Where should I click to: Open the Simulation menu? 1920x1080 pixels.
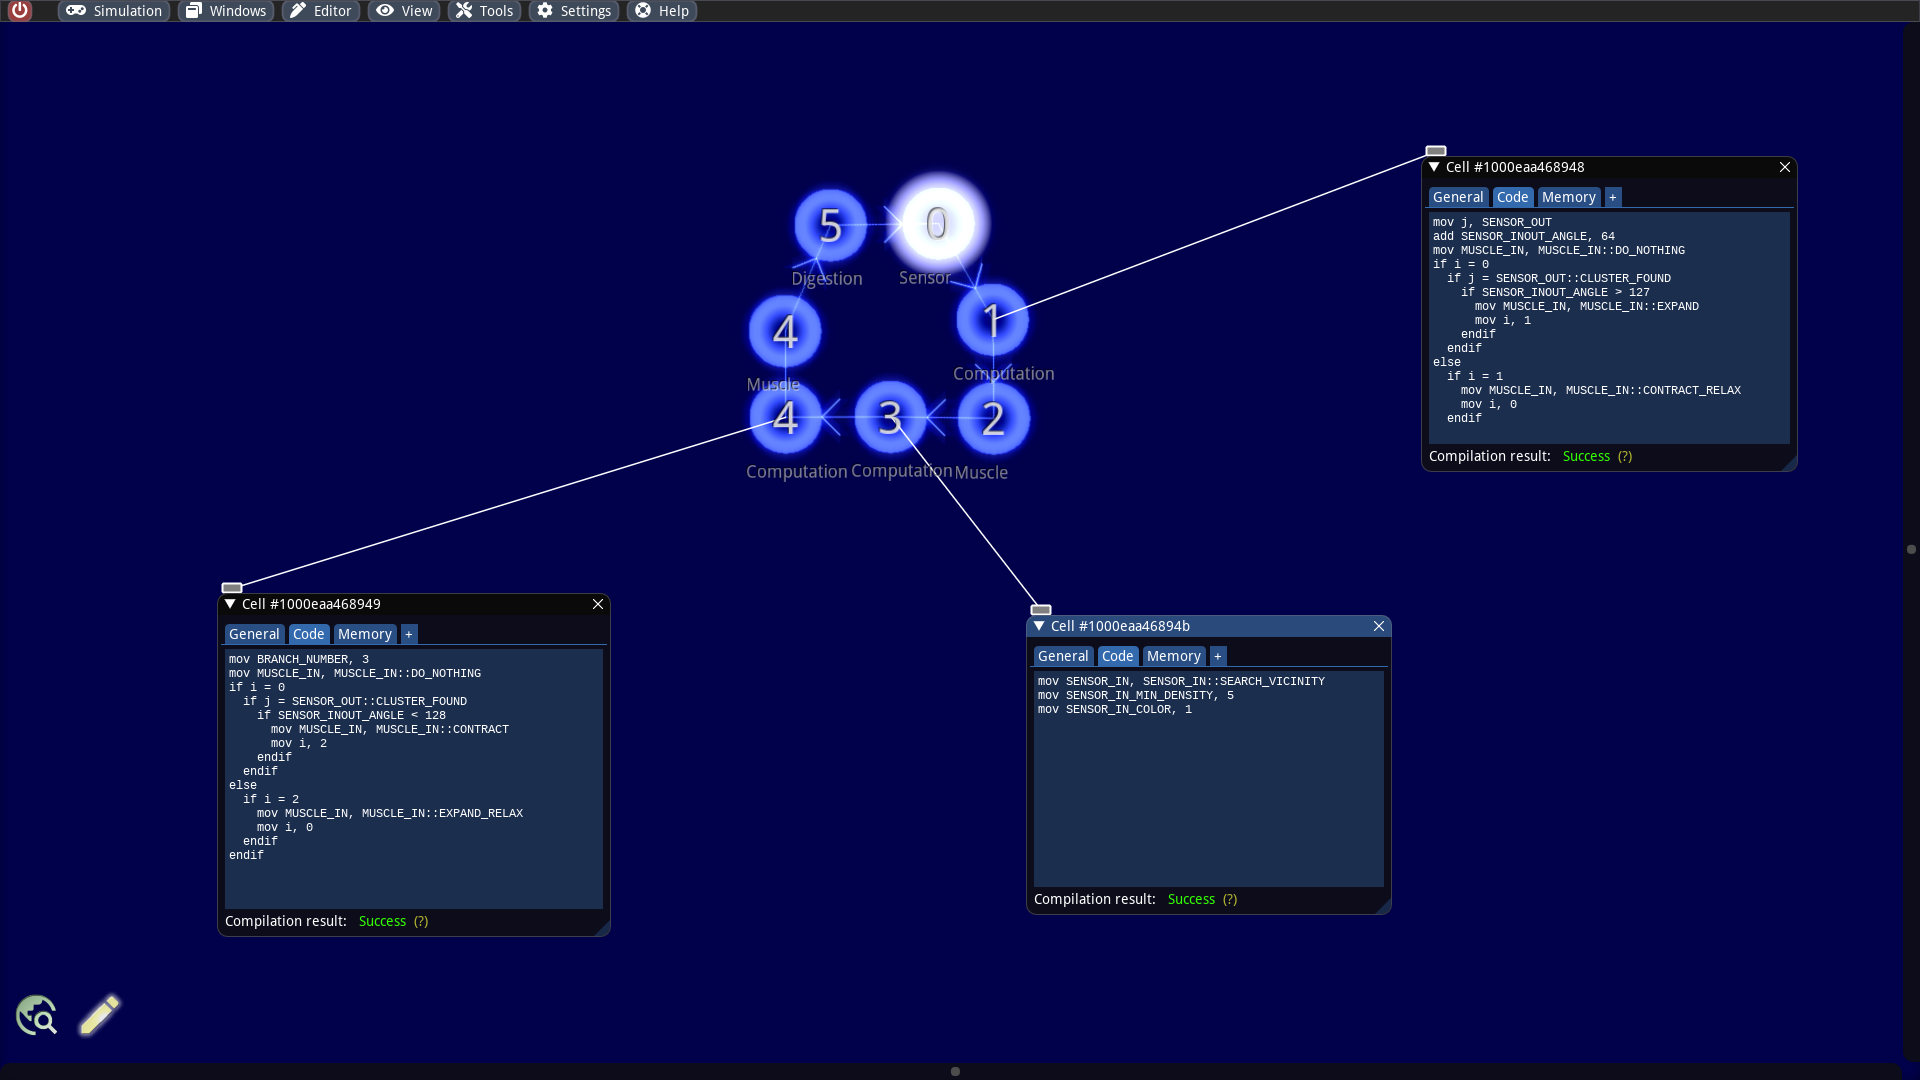click(114, 11)
